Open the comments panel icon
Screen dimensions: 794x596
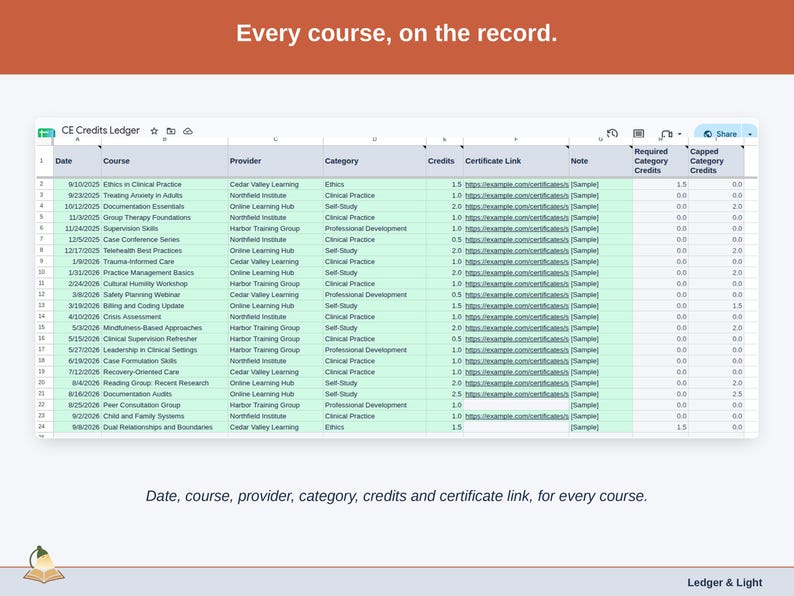[x=639, y=133]
